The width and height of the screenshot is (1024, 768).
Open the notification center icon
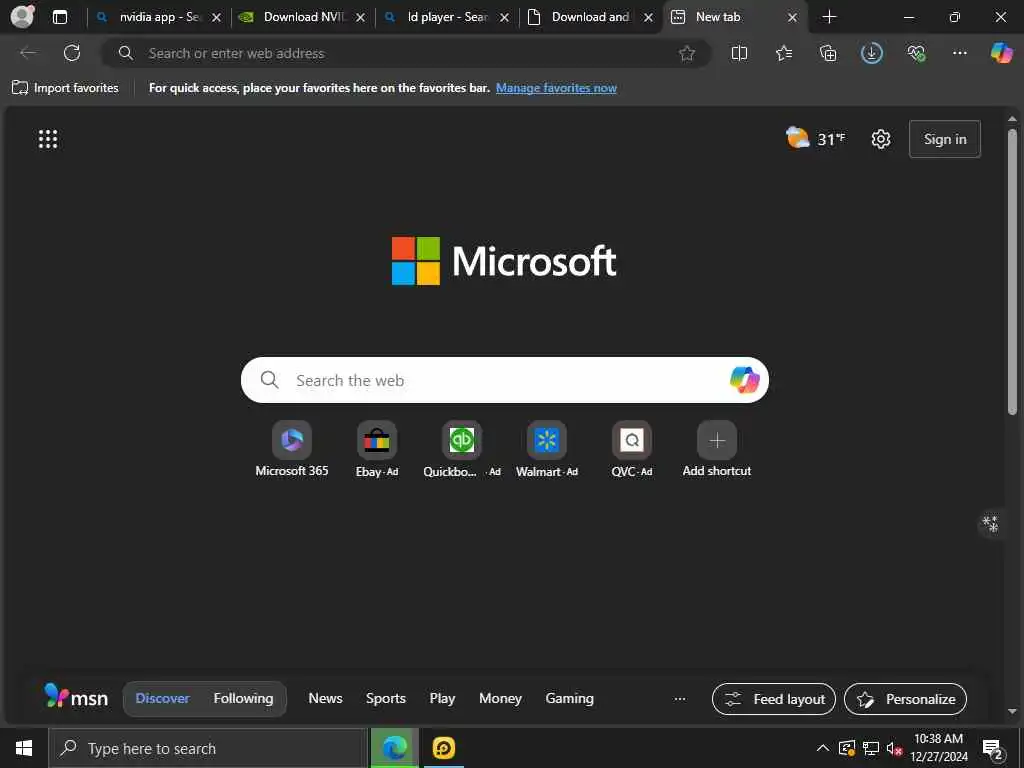point(993,749)
